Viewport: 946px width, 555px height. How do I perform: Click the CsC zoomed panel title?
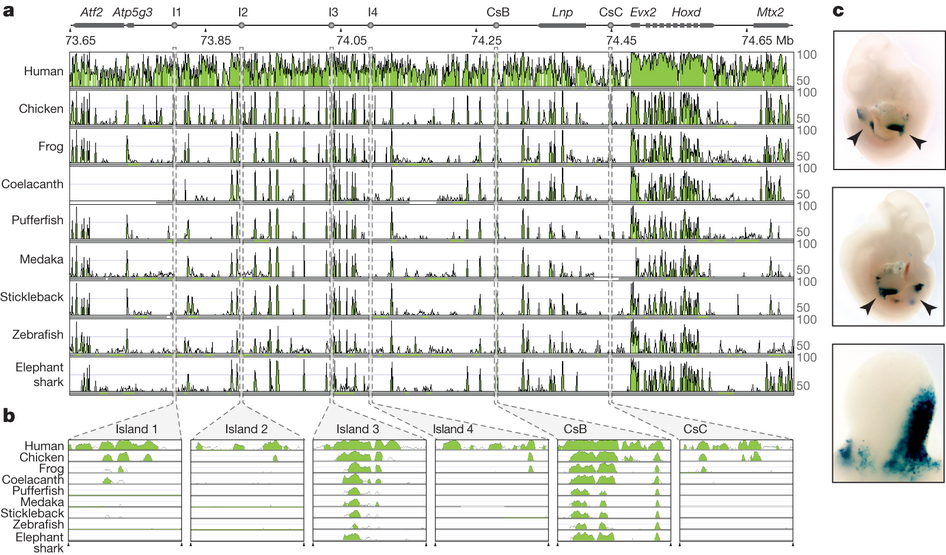[x=695, y=429]
